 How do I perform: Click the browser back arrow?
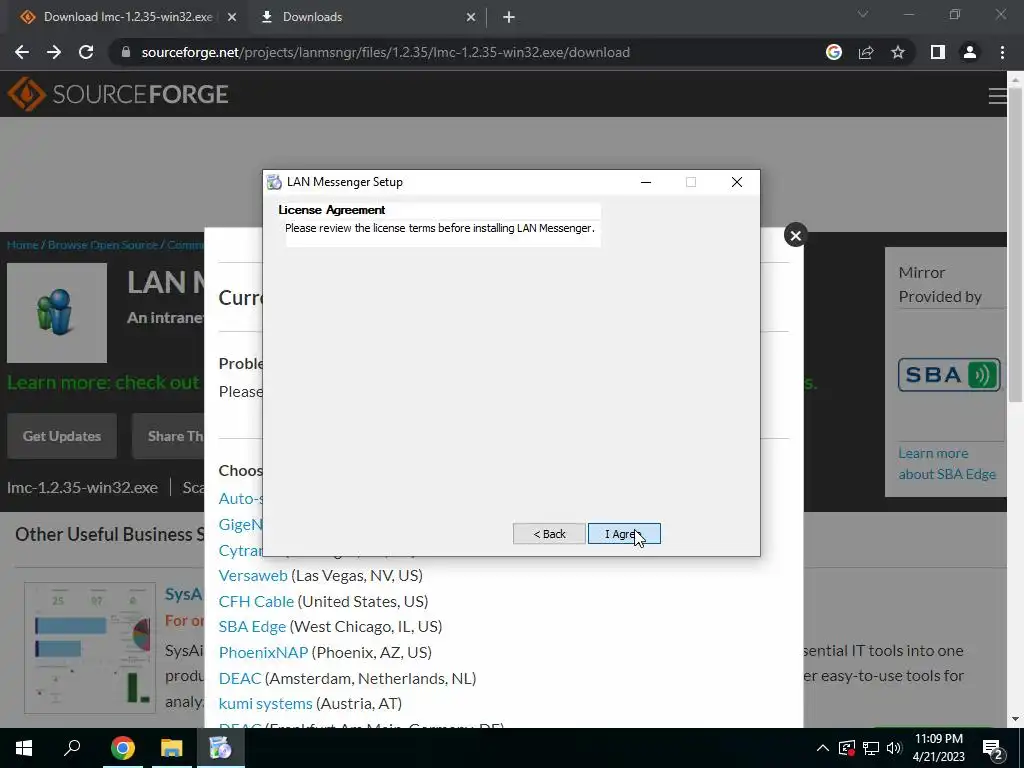[22, 52]
